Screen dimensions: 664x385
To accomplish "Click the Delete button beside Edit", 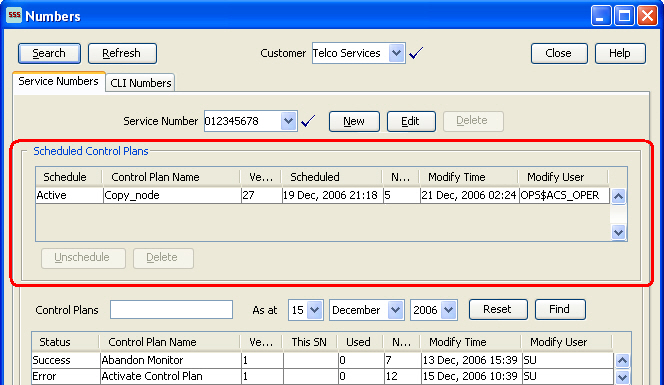I will click(473, 122).
